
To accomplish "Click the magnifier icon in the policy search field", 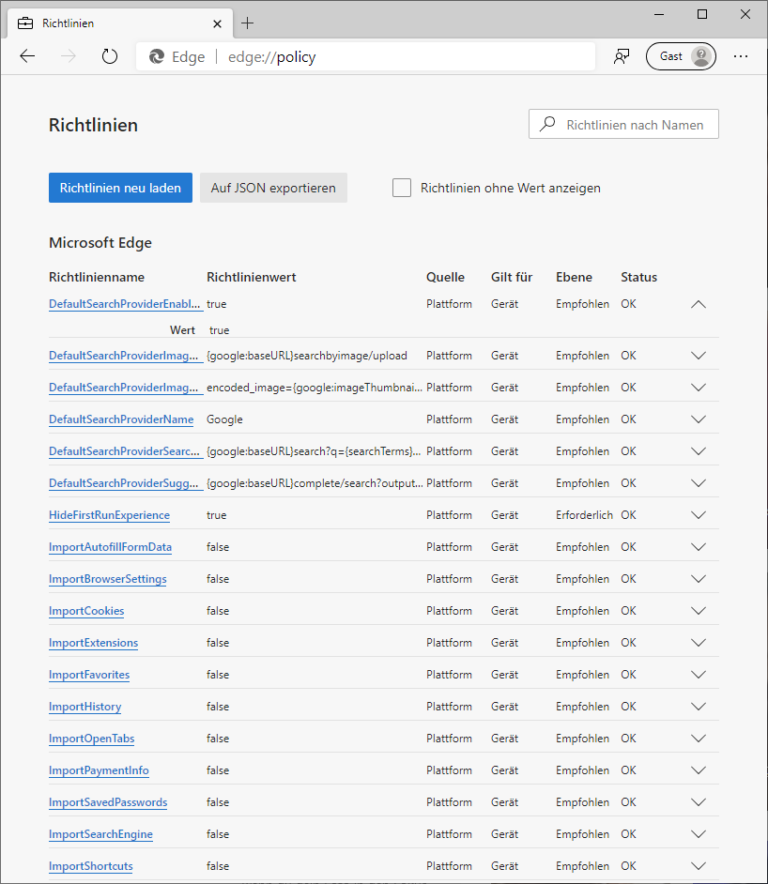I will (x=546, y=123).
